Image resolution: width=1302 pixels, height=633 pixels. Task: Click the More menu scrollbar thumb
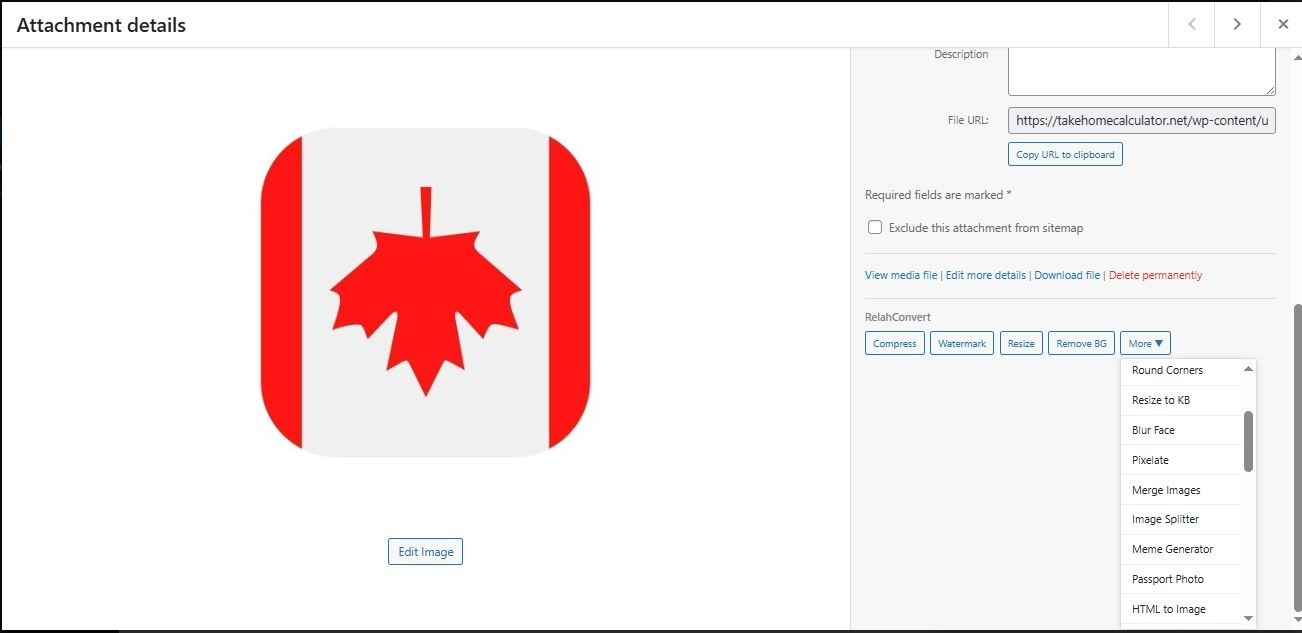1248,441
